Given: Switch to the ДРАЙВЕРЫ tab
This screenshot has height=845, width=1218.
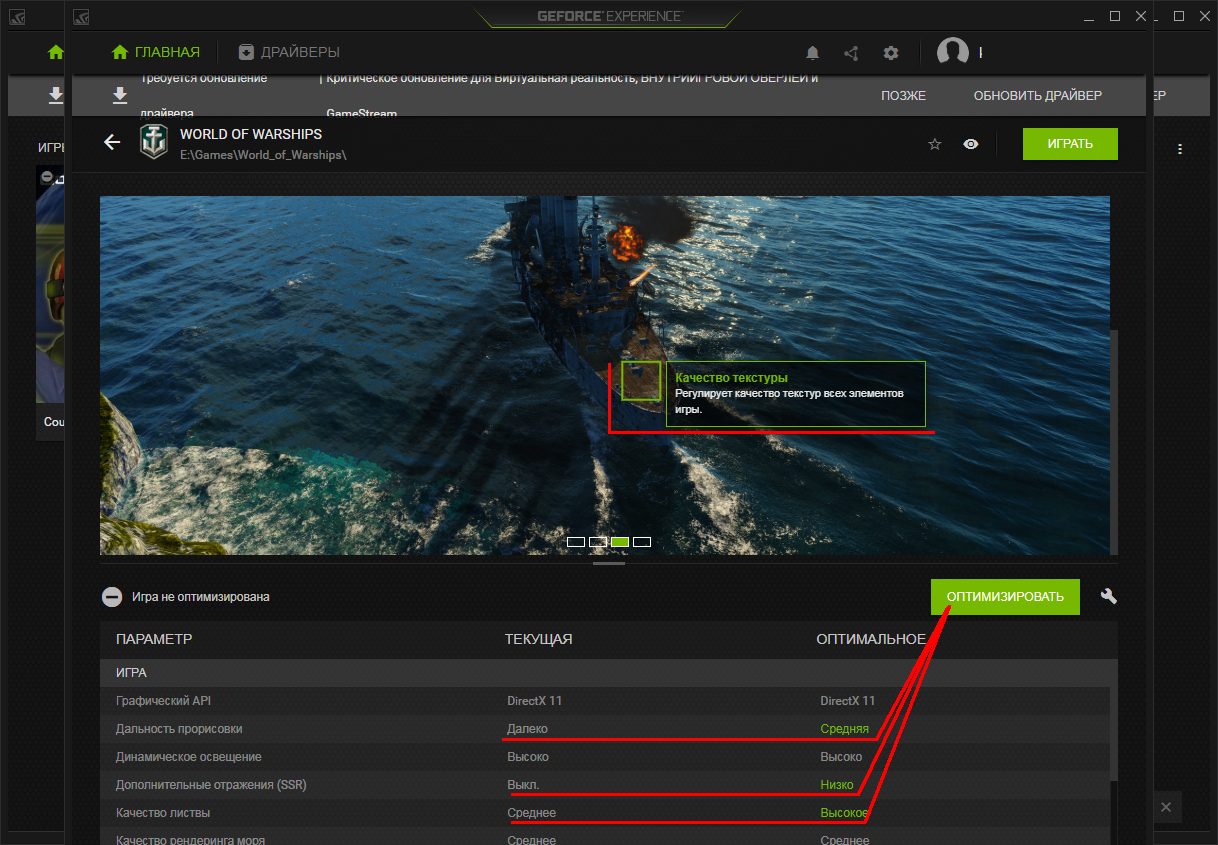Looking at the screenshot, I should coord(289,52).
